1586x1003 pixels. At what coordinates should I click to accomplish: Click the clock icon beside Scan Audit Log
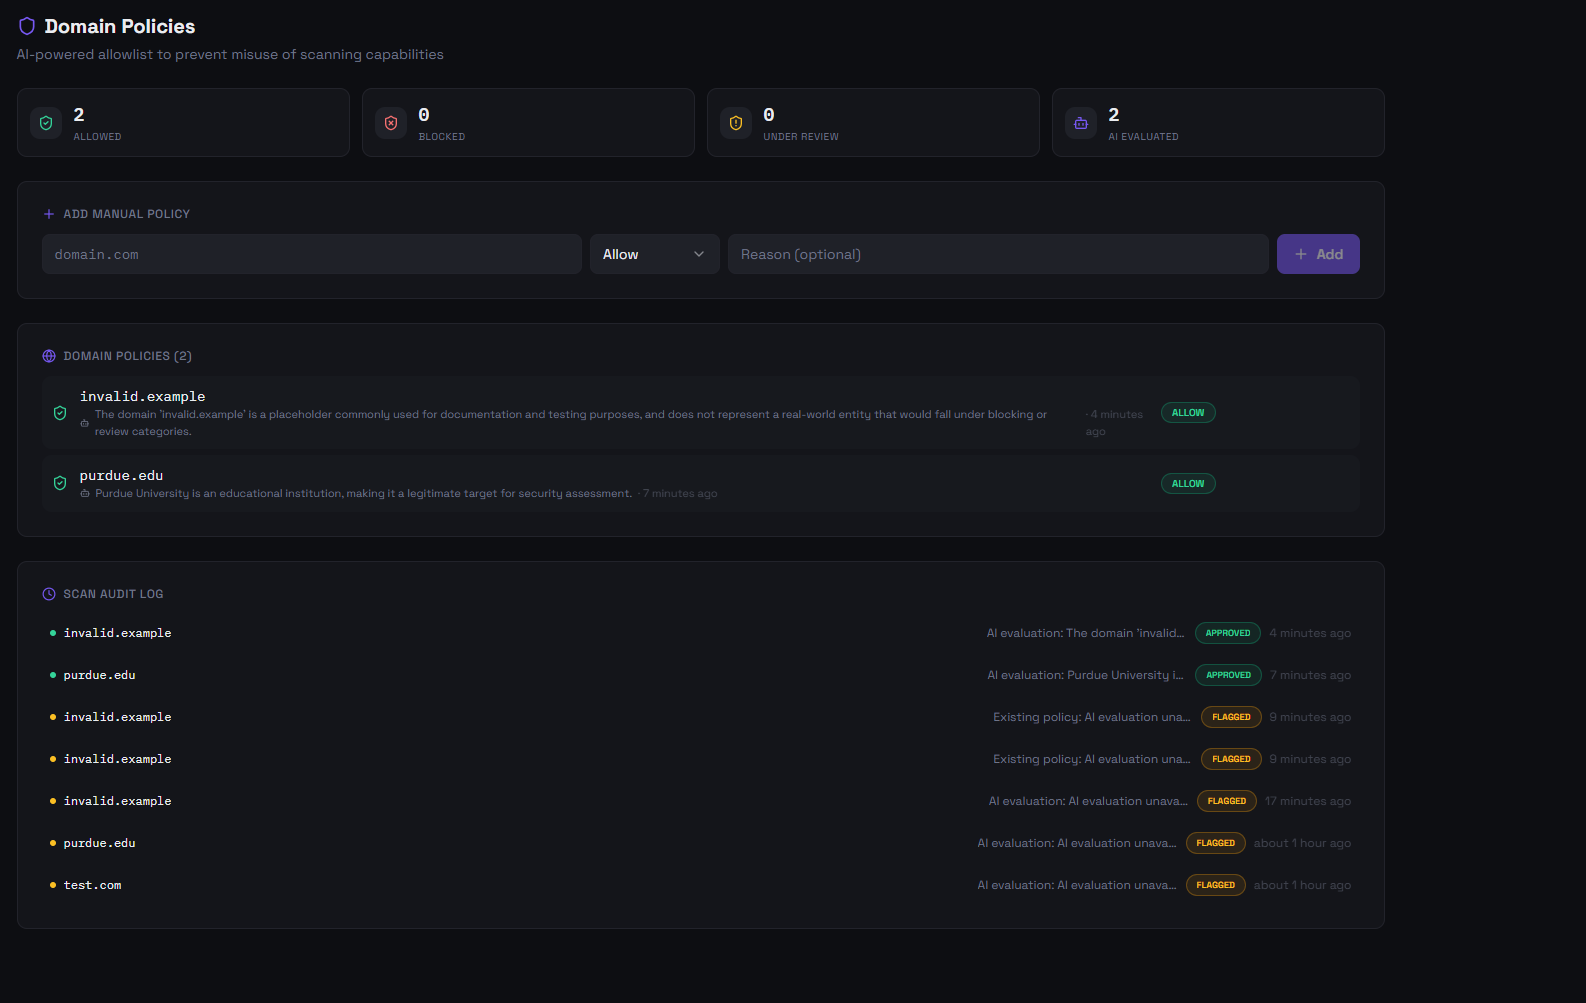(49, 594)
